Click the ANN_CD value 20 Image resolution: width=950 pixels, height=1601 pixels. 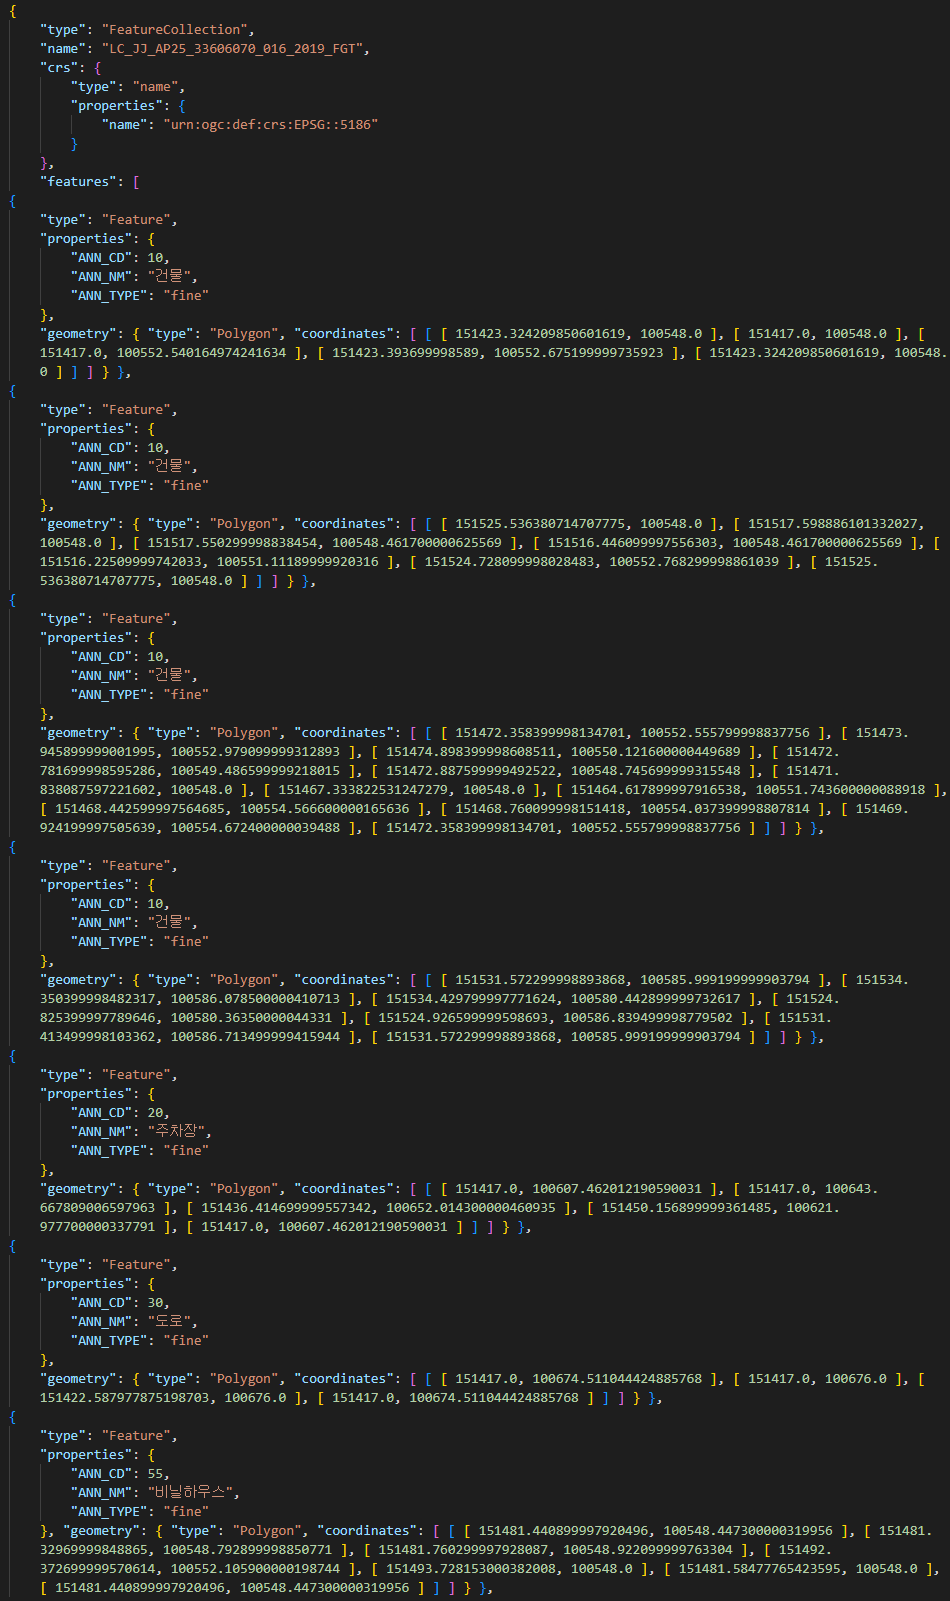(157, 1113)
